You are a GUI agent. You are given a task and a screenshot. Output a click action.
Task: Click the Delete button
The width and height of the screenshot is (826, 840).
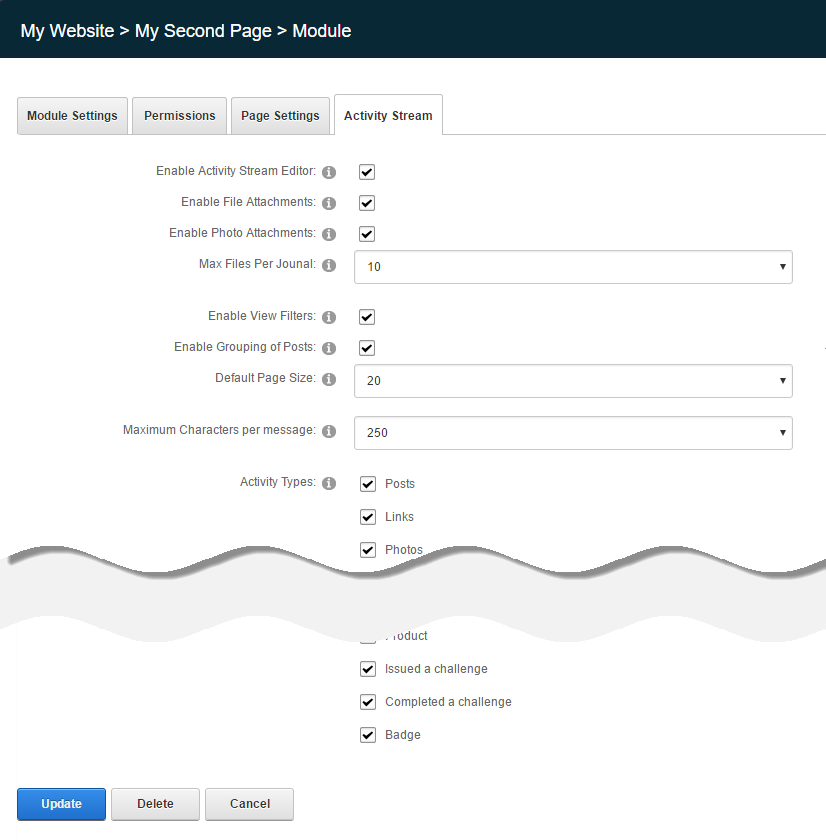[x=155, y=804]
